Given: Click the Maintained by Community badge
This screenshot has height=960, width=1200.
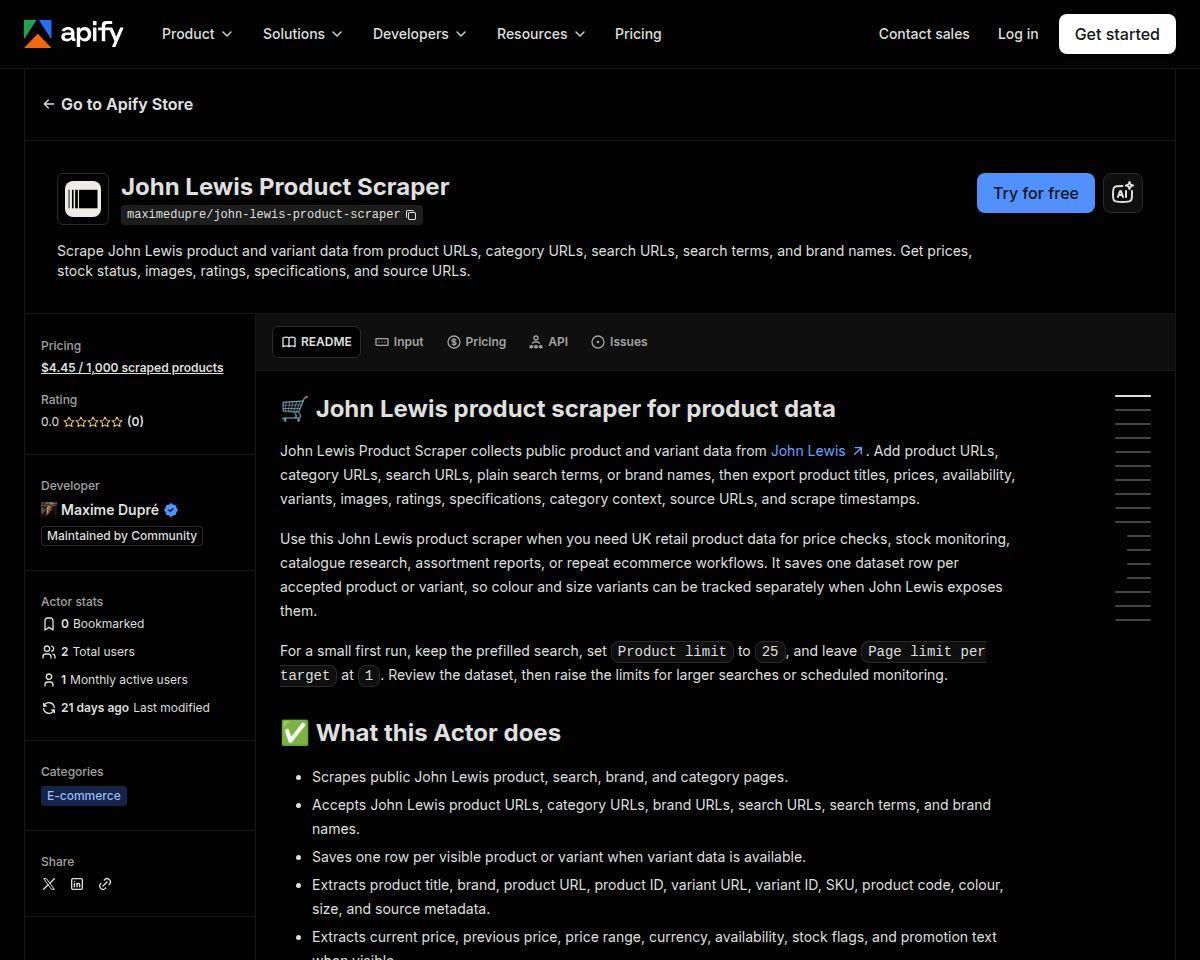Looking at the screenshot, I should pyautogui.click(x=122, y=536).
